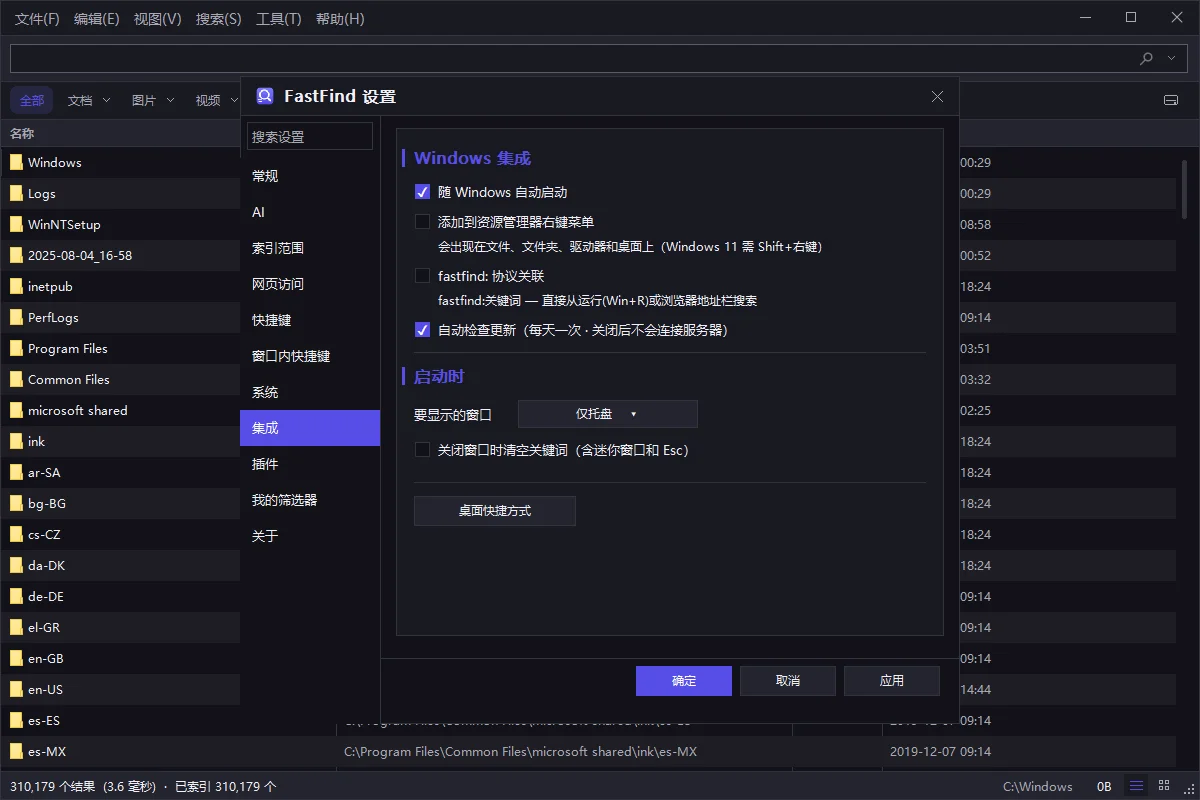
Task: Open the 我的筛选器 settings category
Action: (310, 500)
